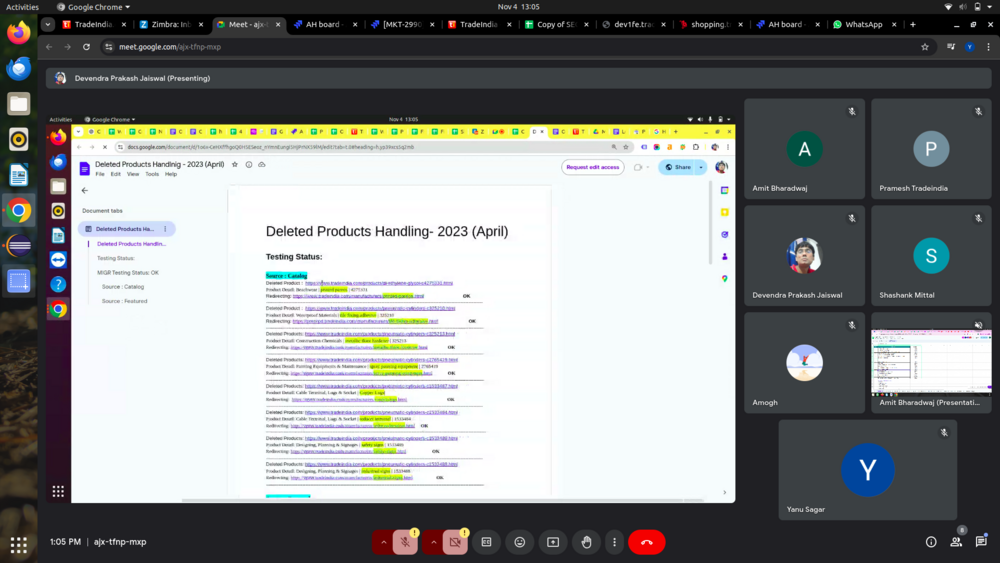
Task: Open the tab search dropdown in Chrome
Action: tap(47, 24)
